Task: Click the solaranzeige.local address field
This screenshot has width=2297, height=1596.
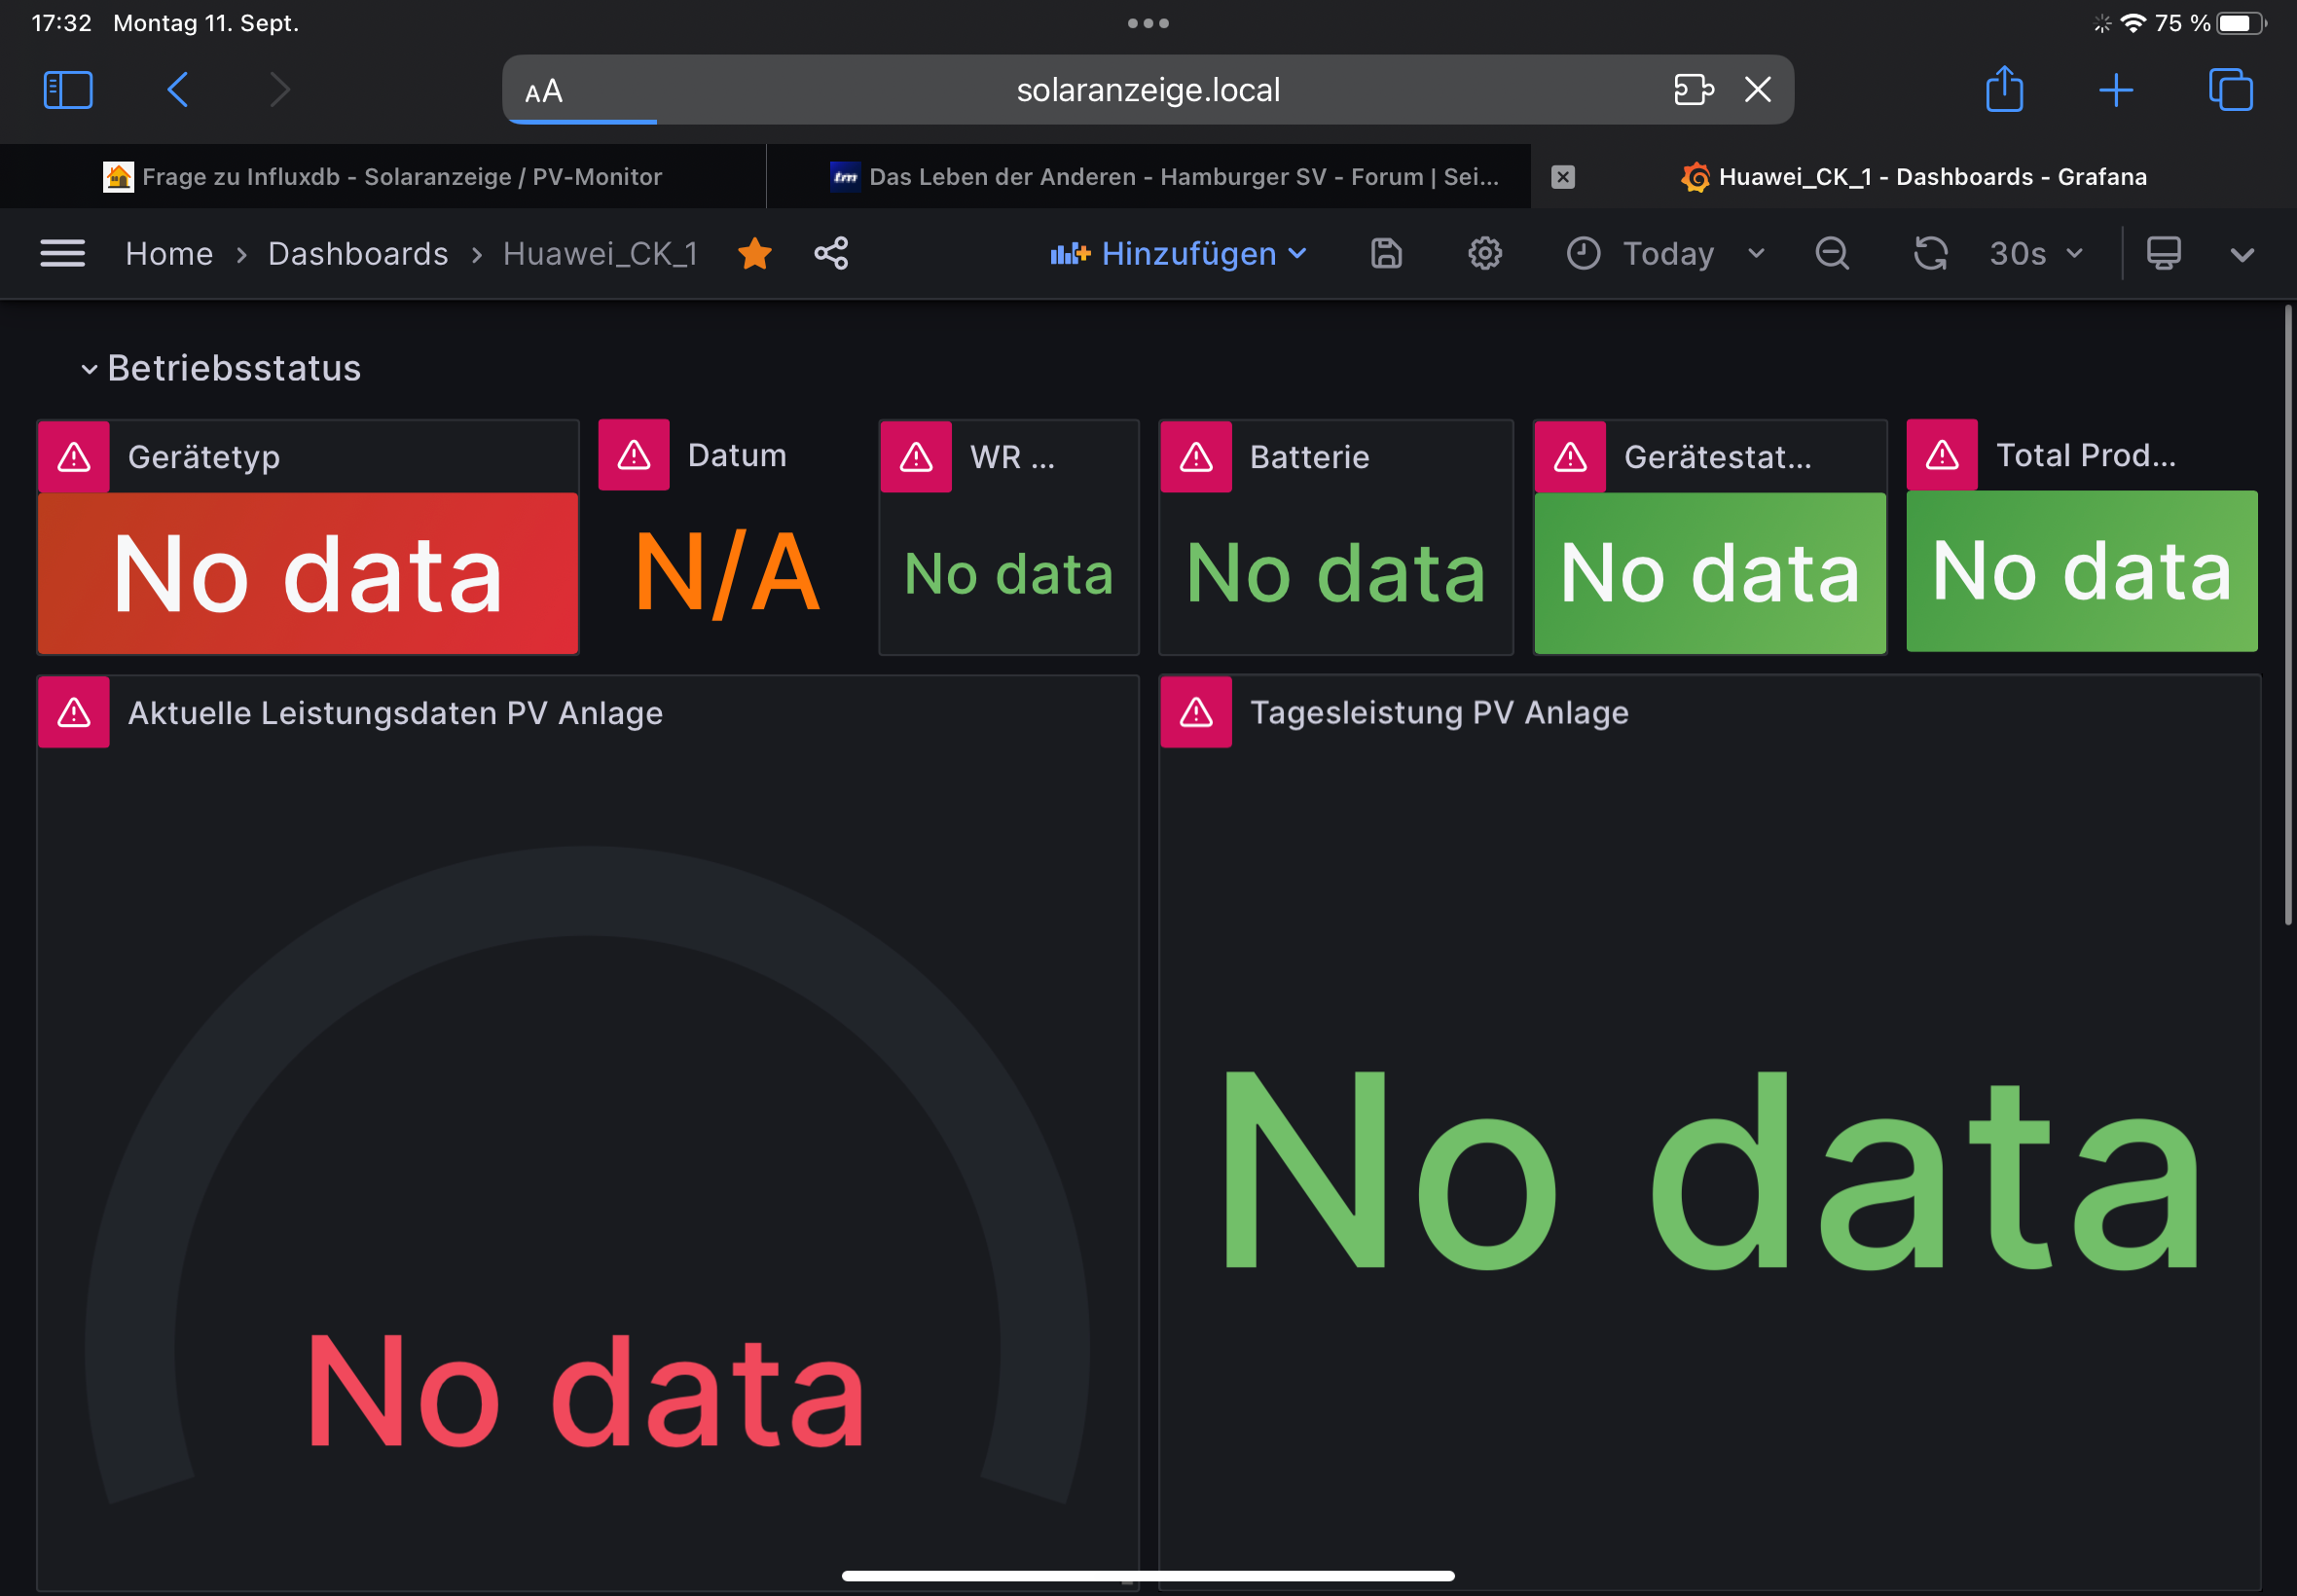Action: point(1147,90)
